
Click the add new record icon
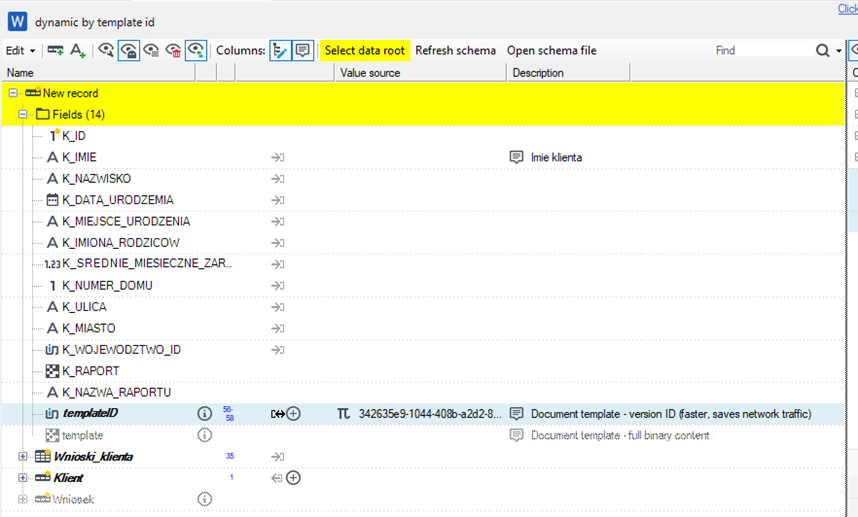click(x=55, y=50)
